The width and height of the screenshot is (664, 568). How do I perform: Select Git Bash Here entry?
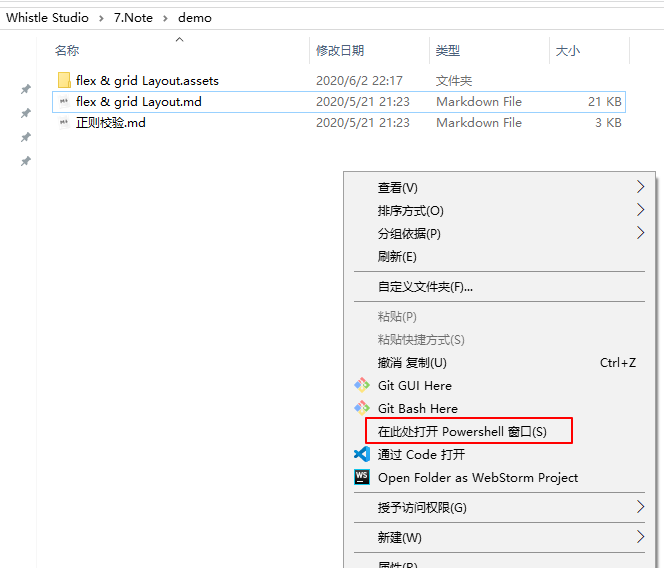(500, 408)
